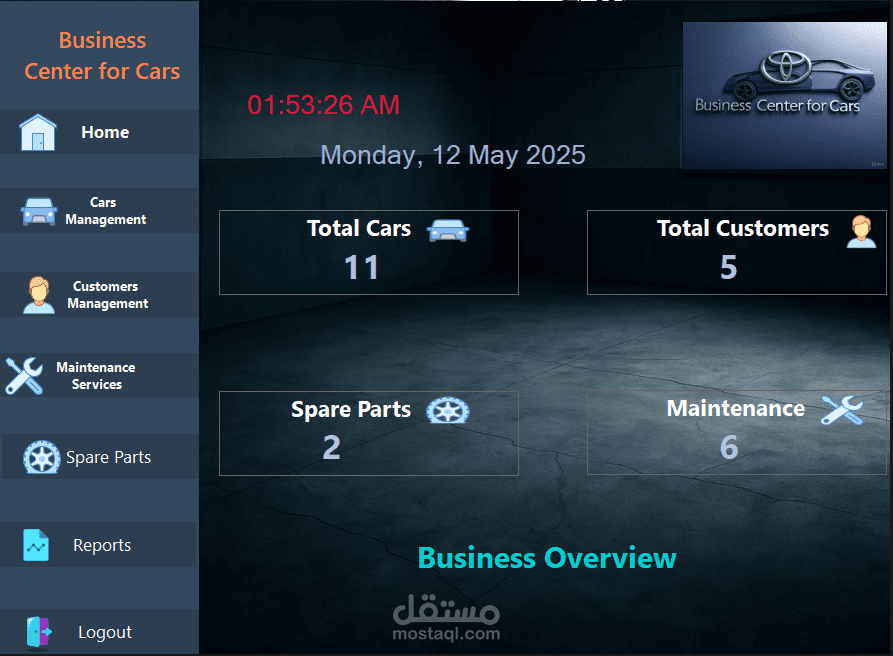Click the Business Center for Cars logo image
The image size is (893, 656).
pos(784,95)
